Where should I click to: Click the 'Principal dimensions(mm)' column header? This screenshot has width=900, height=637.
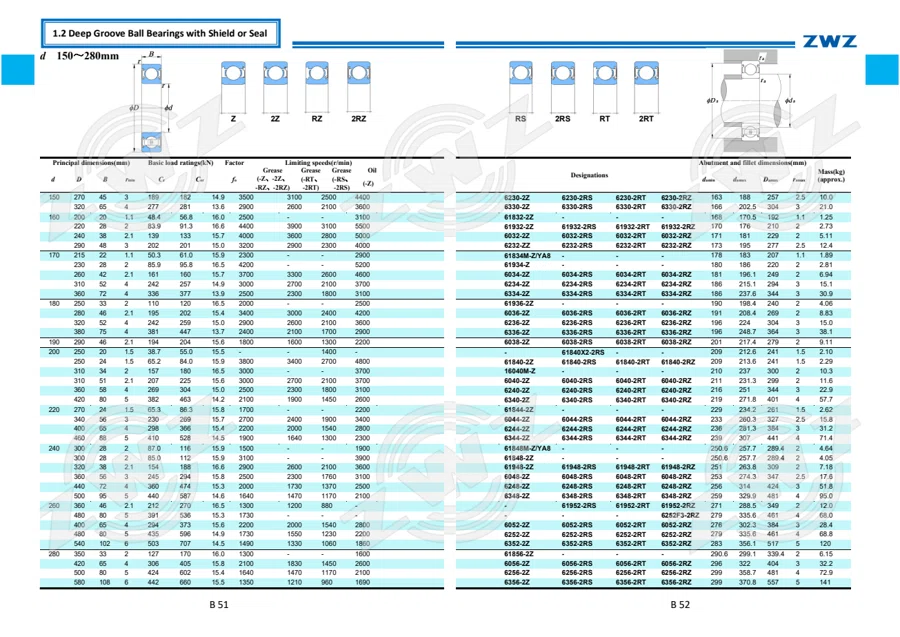91,163
